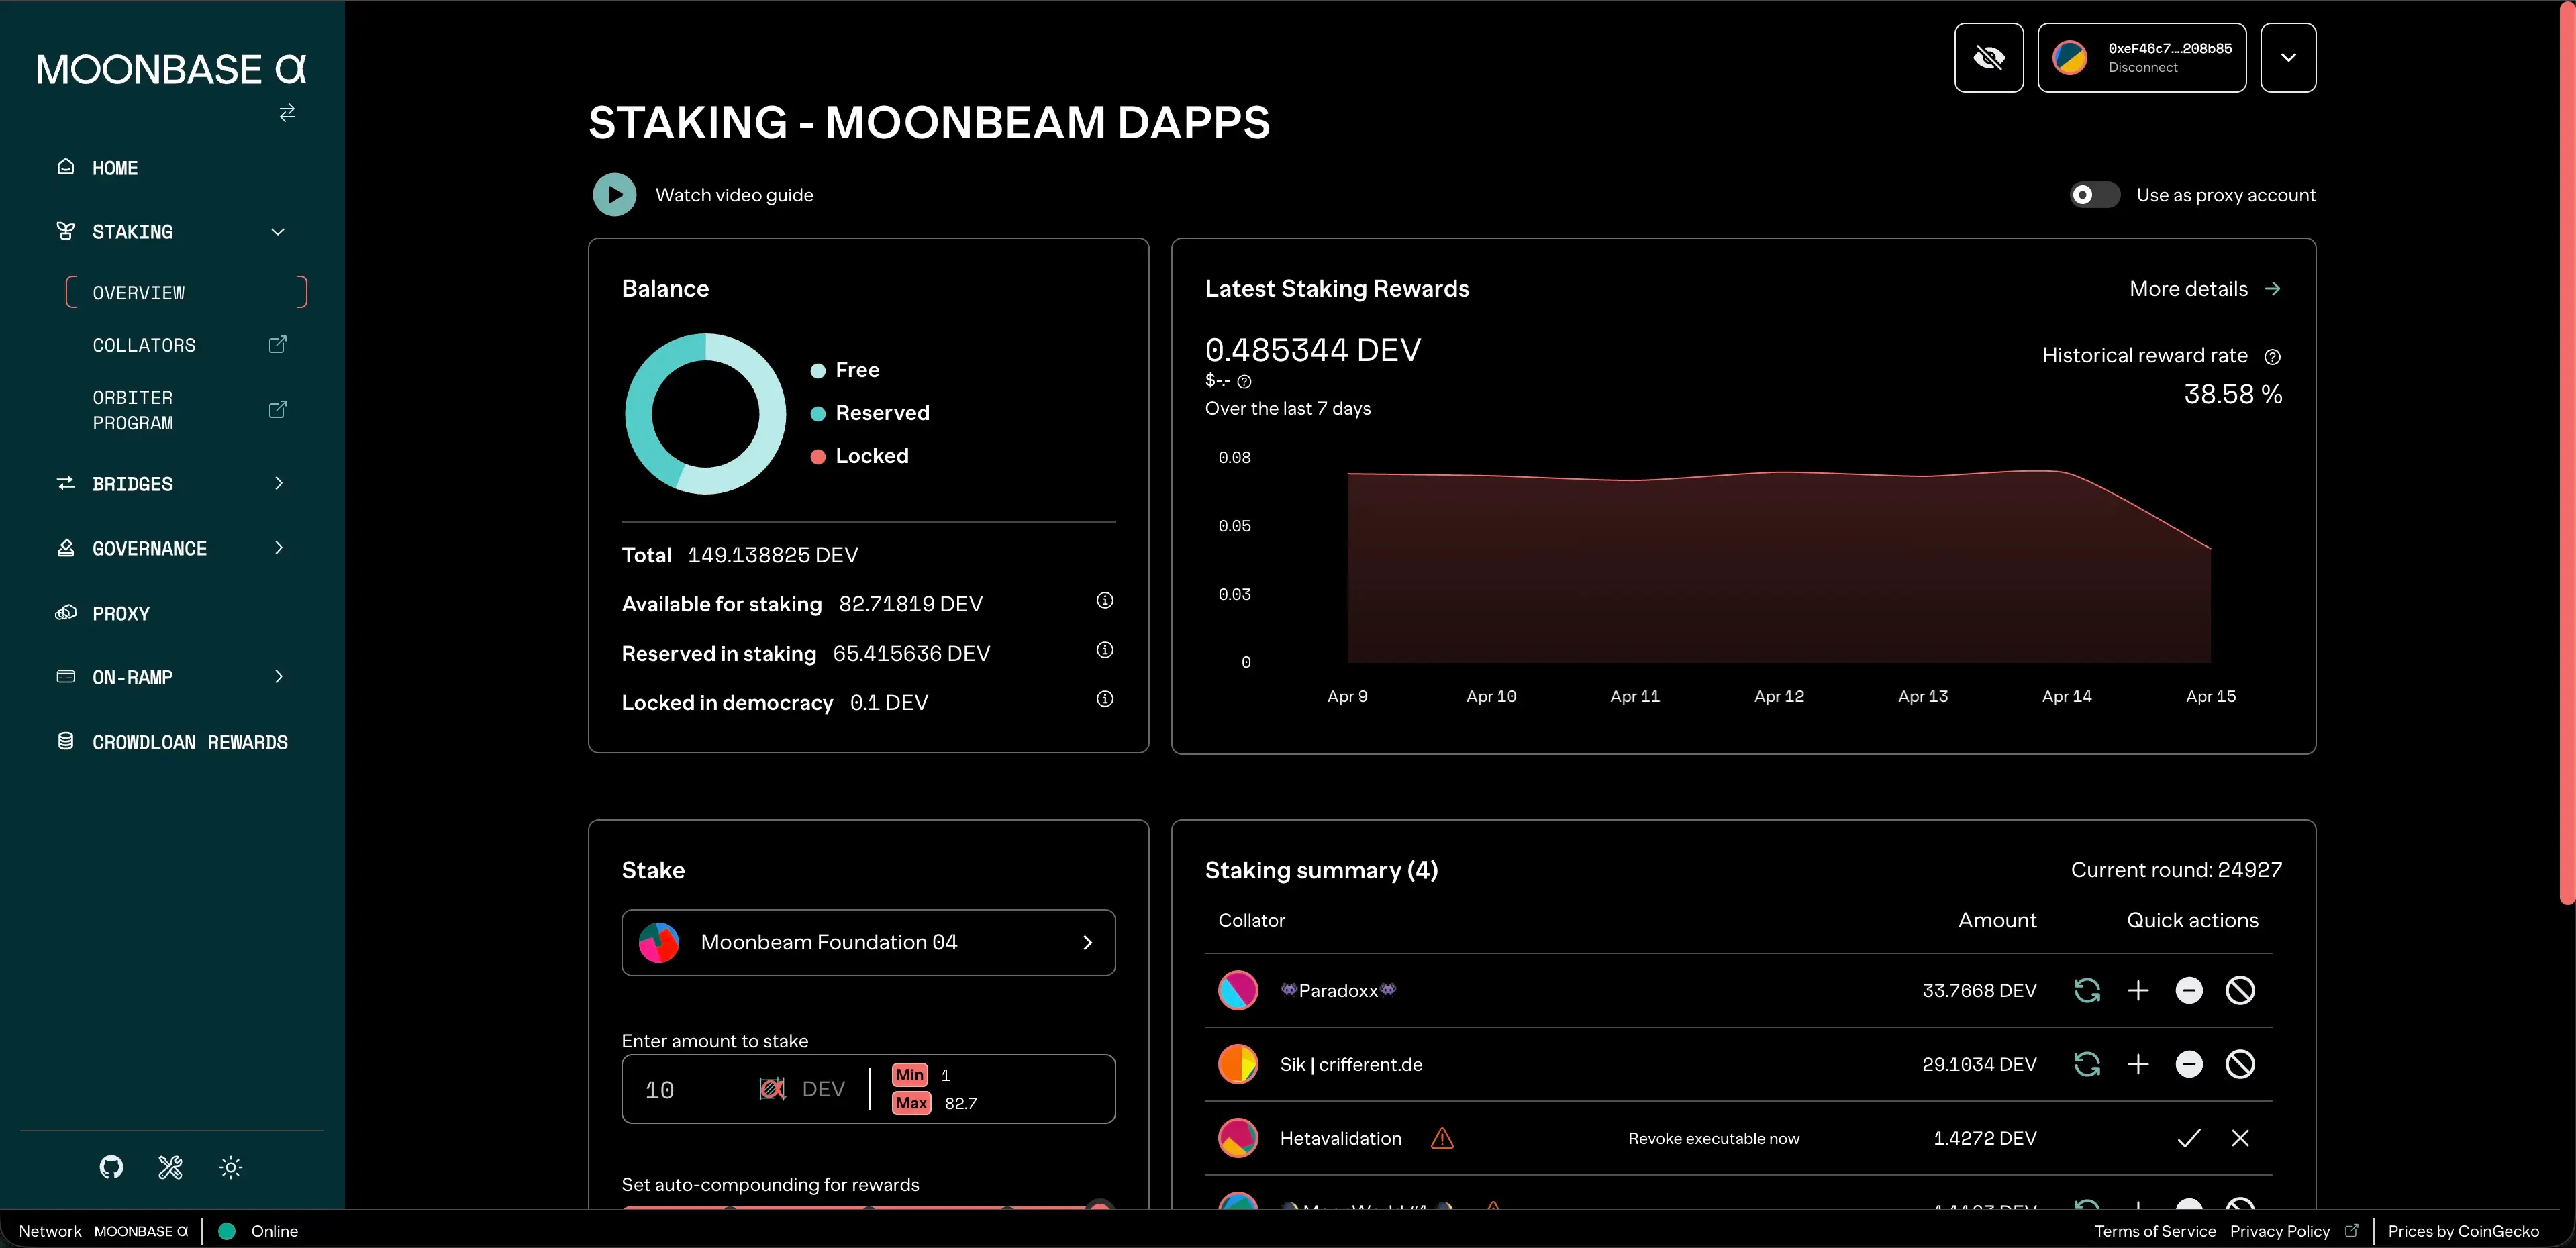This screenshot has height=1248, width=2576.
Task: Open the Moonbeam Foundation 04 collator selector
Action: coord(868,942)
